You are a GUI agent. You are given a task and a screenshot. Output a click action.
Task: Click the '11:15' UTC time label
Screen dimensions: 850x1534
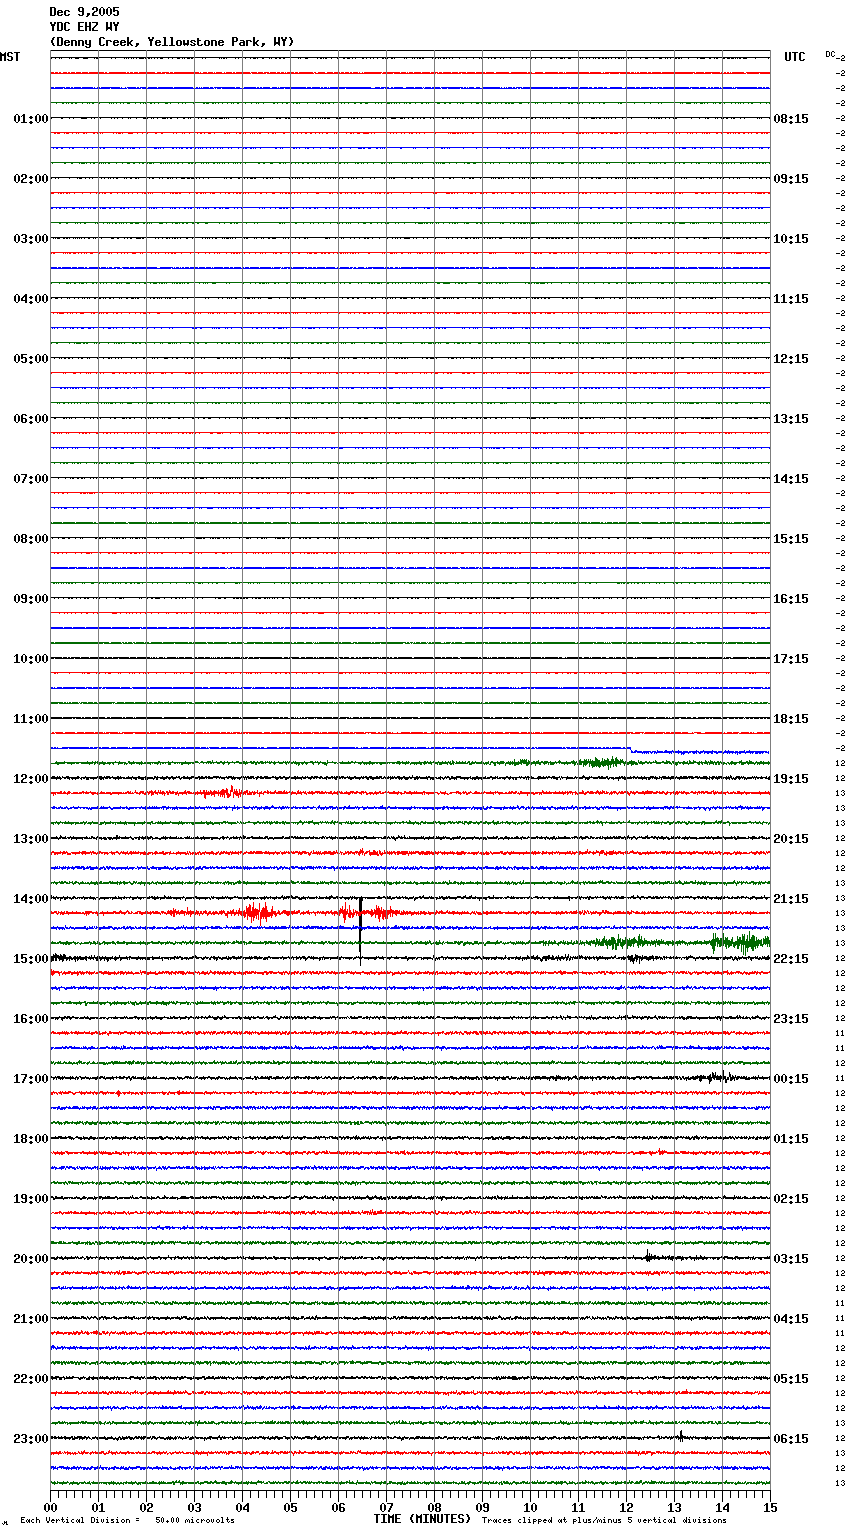pyautogui.click(x=791, y=299)
